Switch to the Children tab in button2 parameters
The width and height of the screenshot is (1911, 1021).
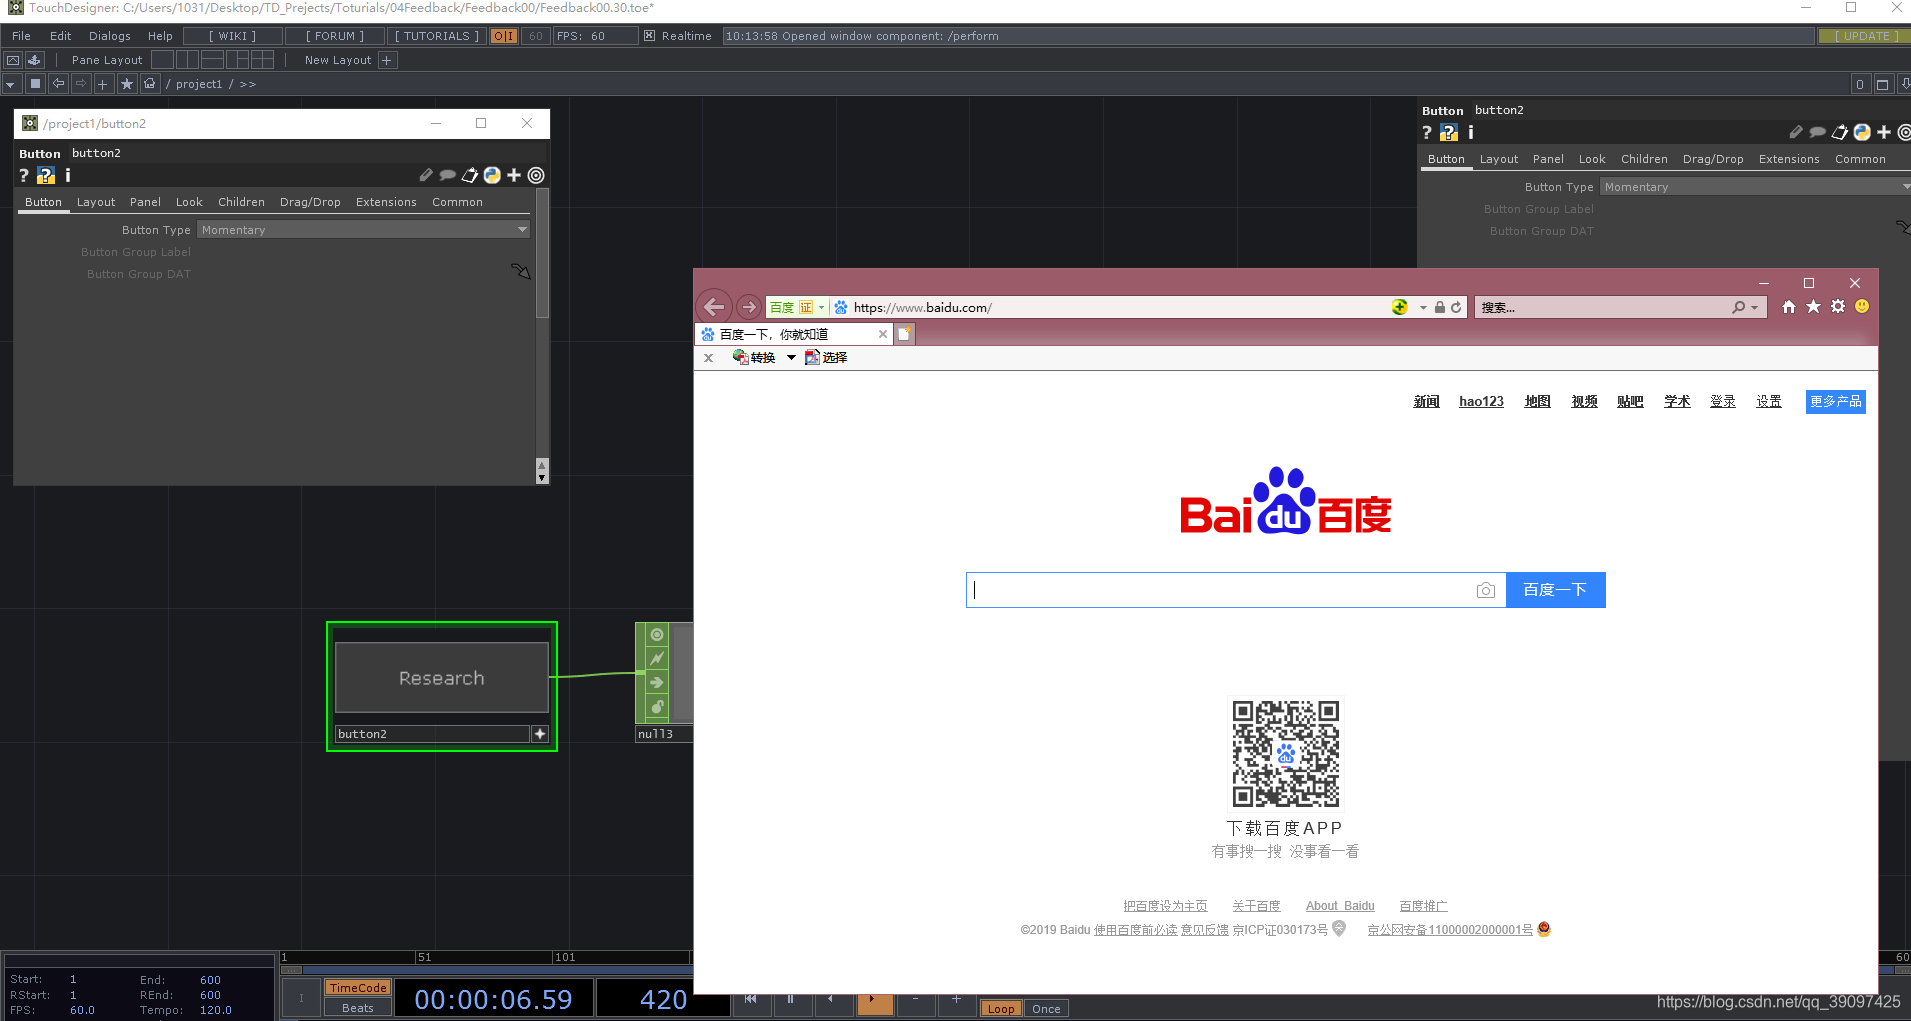[241, 201]
